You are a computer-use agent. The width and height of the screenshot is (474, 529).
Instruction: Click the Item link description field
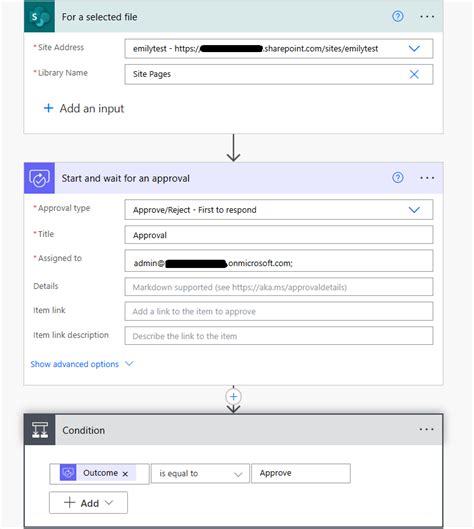(279, 336)
